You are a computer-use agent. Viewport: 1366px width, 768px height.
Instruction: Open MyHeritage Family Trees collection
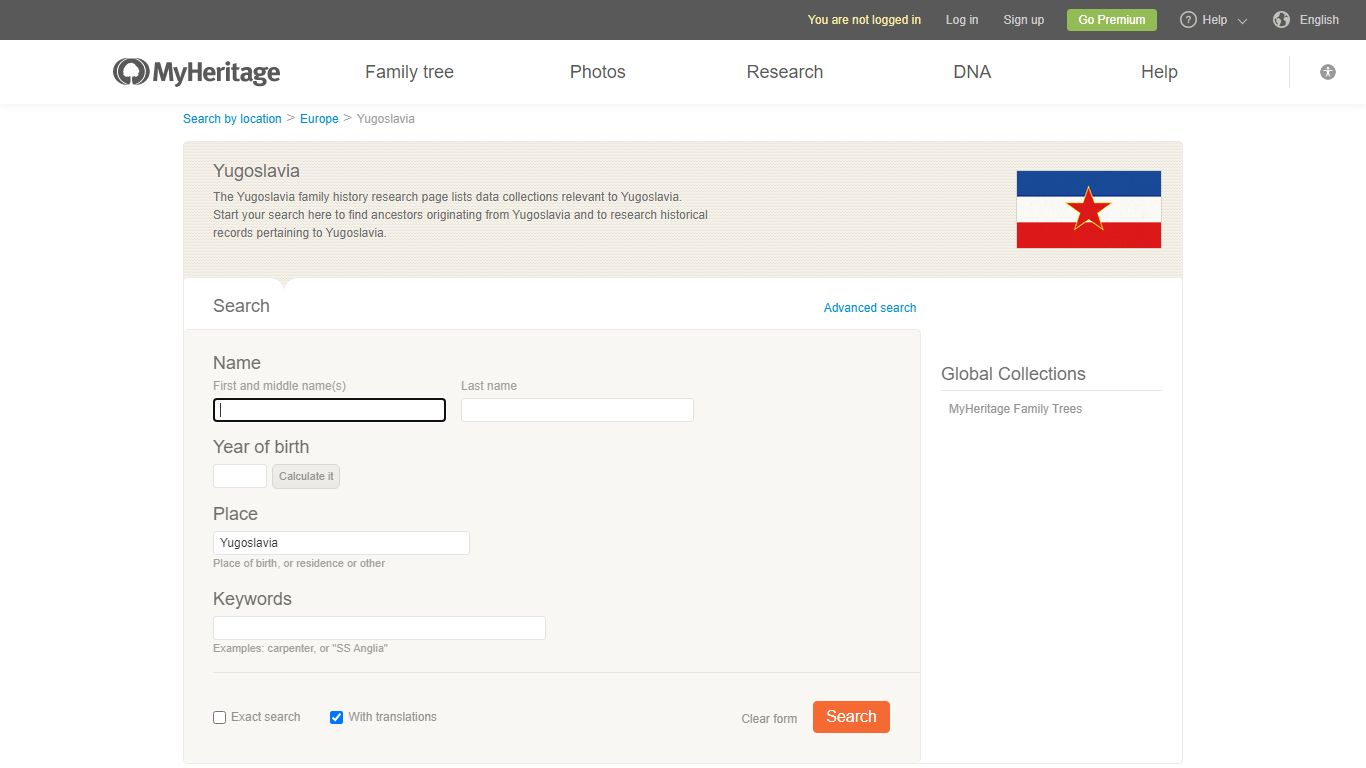pyautogui.click(x=1015, y=409)
